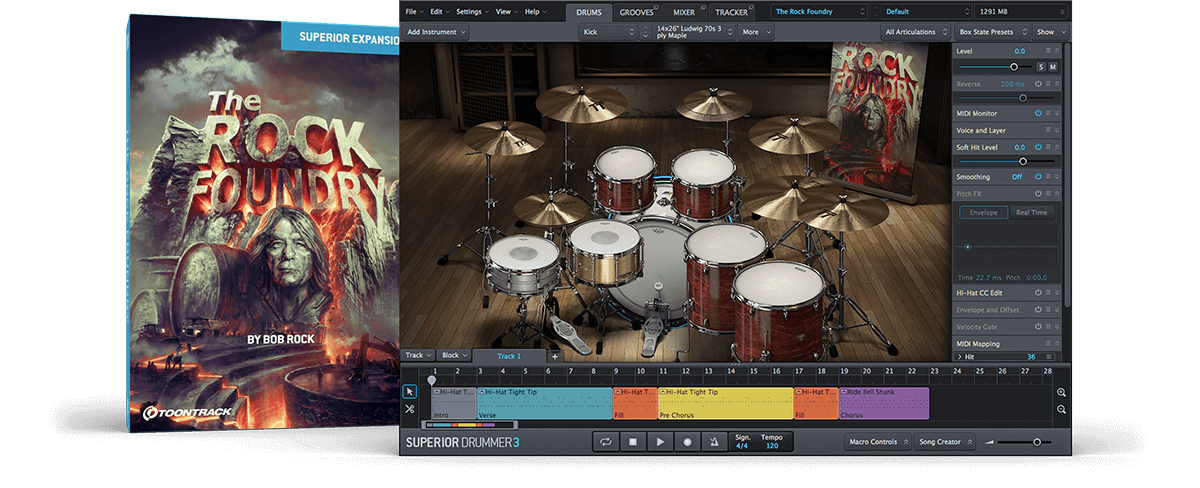
Task: Click the stop transport button
Action: click(x=632, y=441)
